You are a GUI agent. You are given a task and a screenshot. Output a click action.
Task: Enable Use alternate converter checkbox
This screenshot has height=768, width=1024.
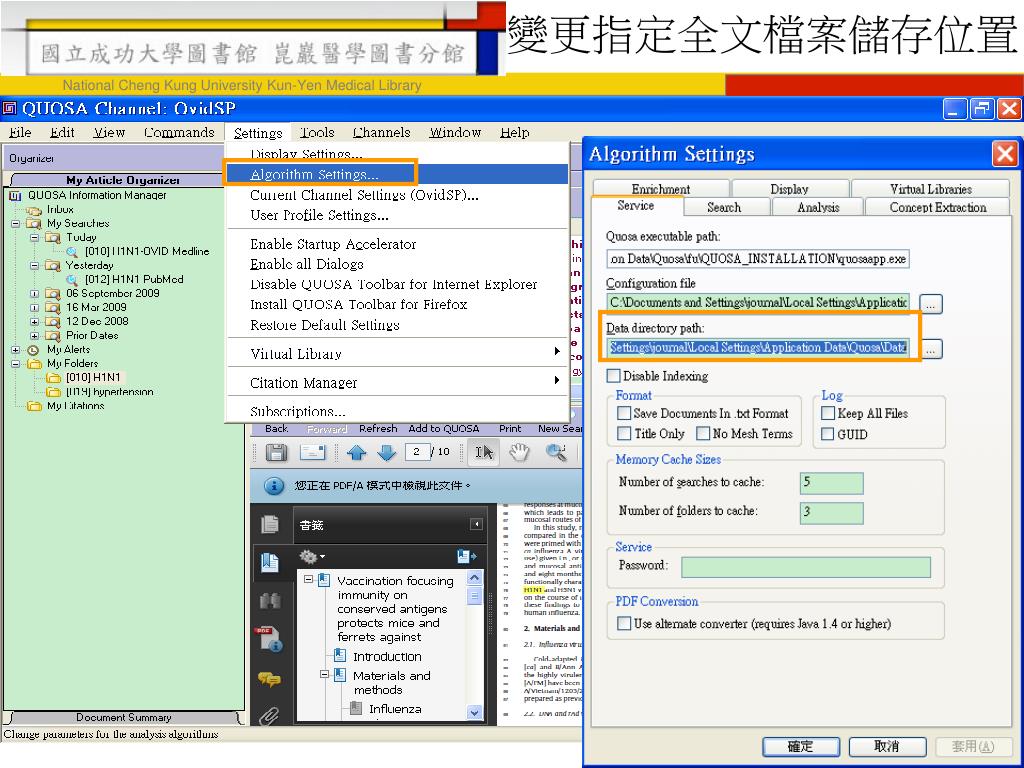coord(624,624)
